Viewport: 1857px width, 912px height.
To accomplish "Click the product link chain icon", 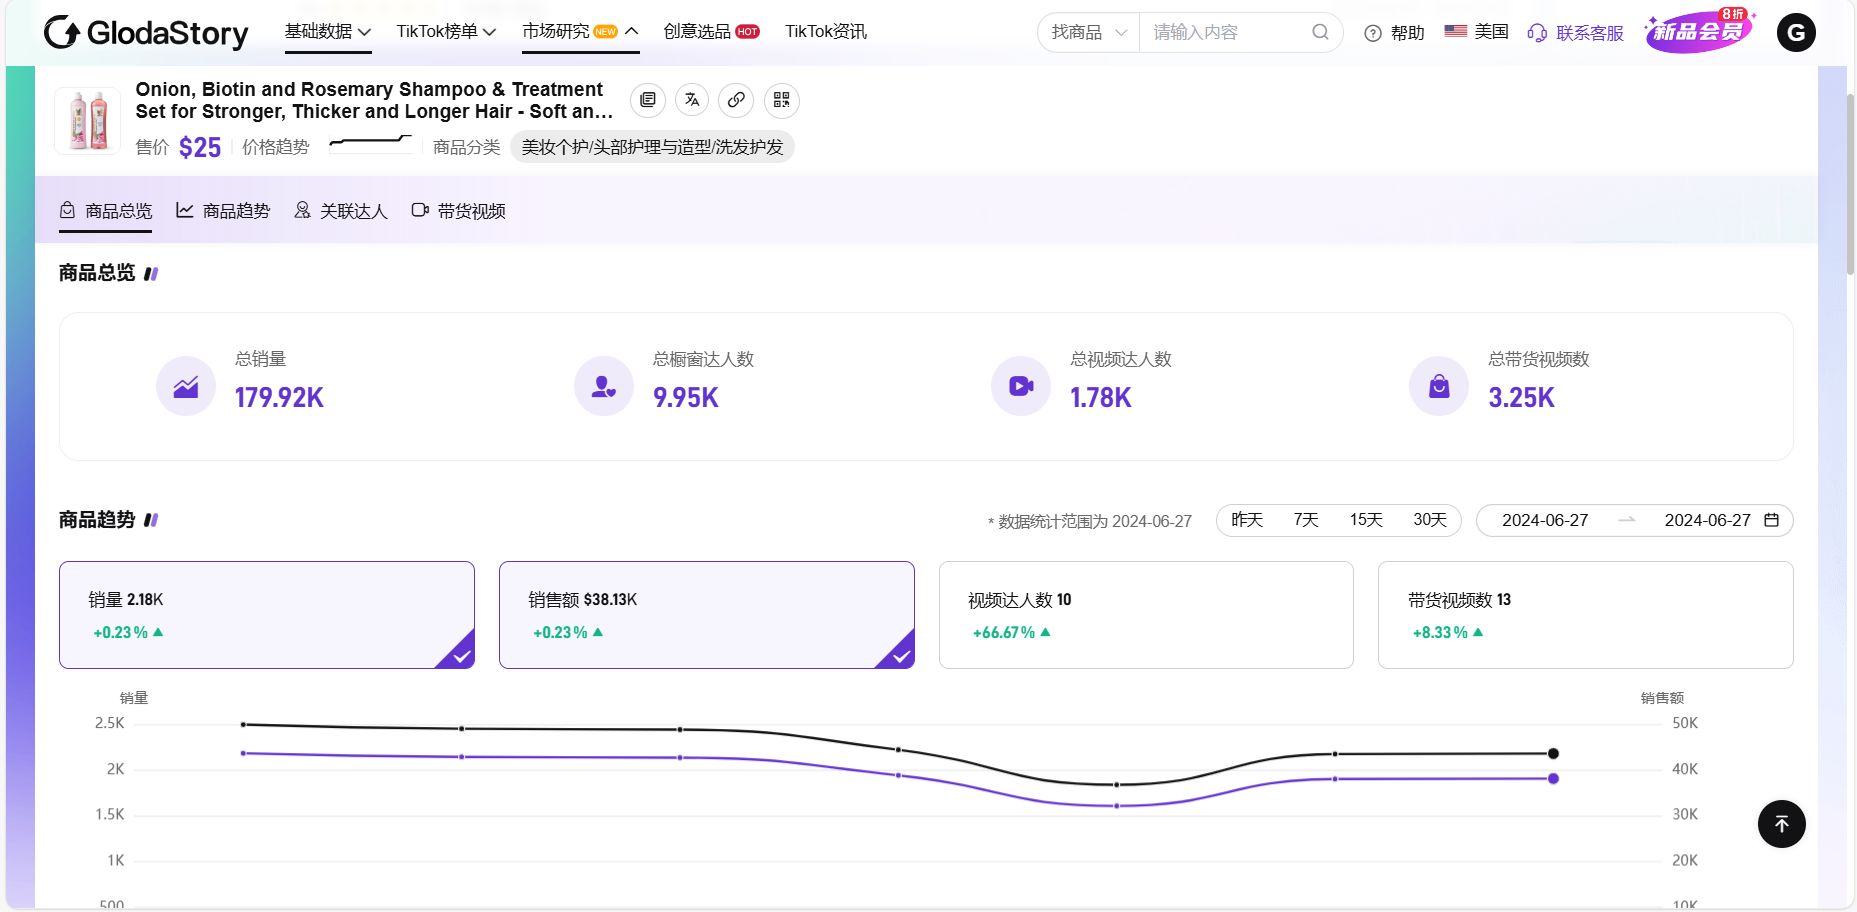I will click(x=736, y=100).
